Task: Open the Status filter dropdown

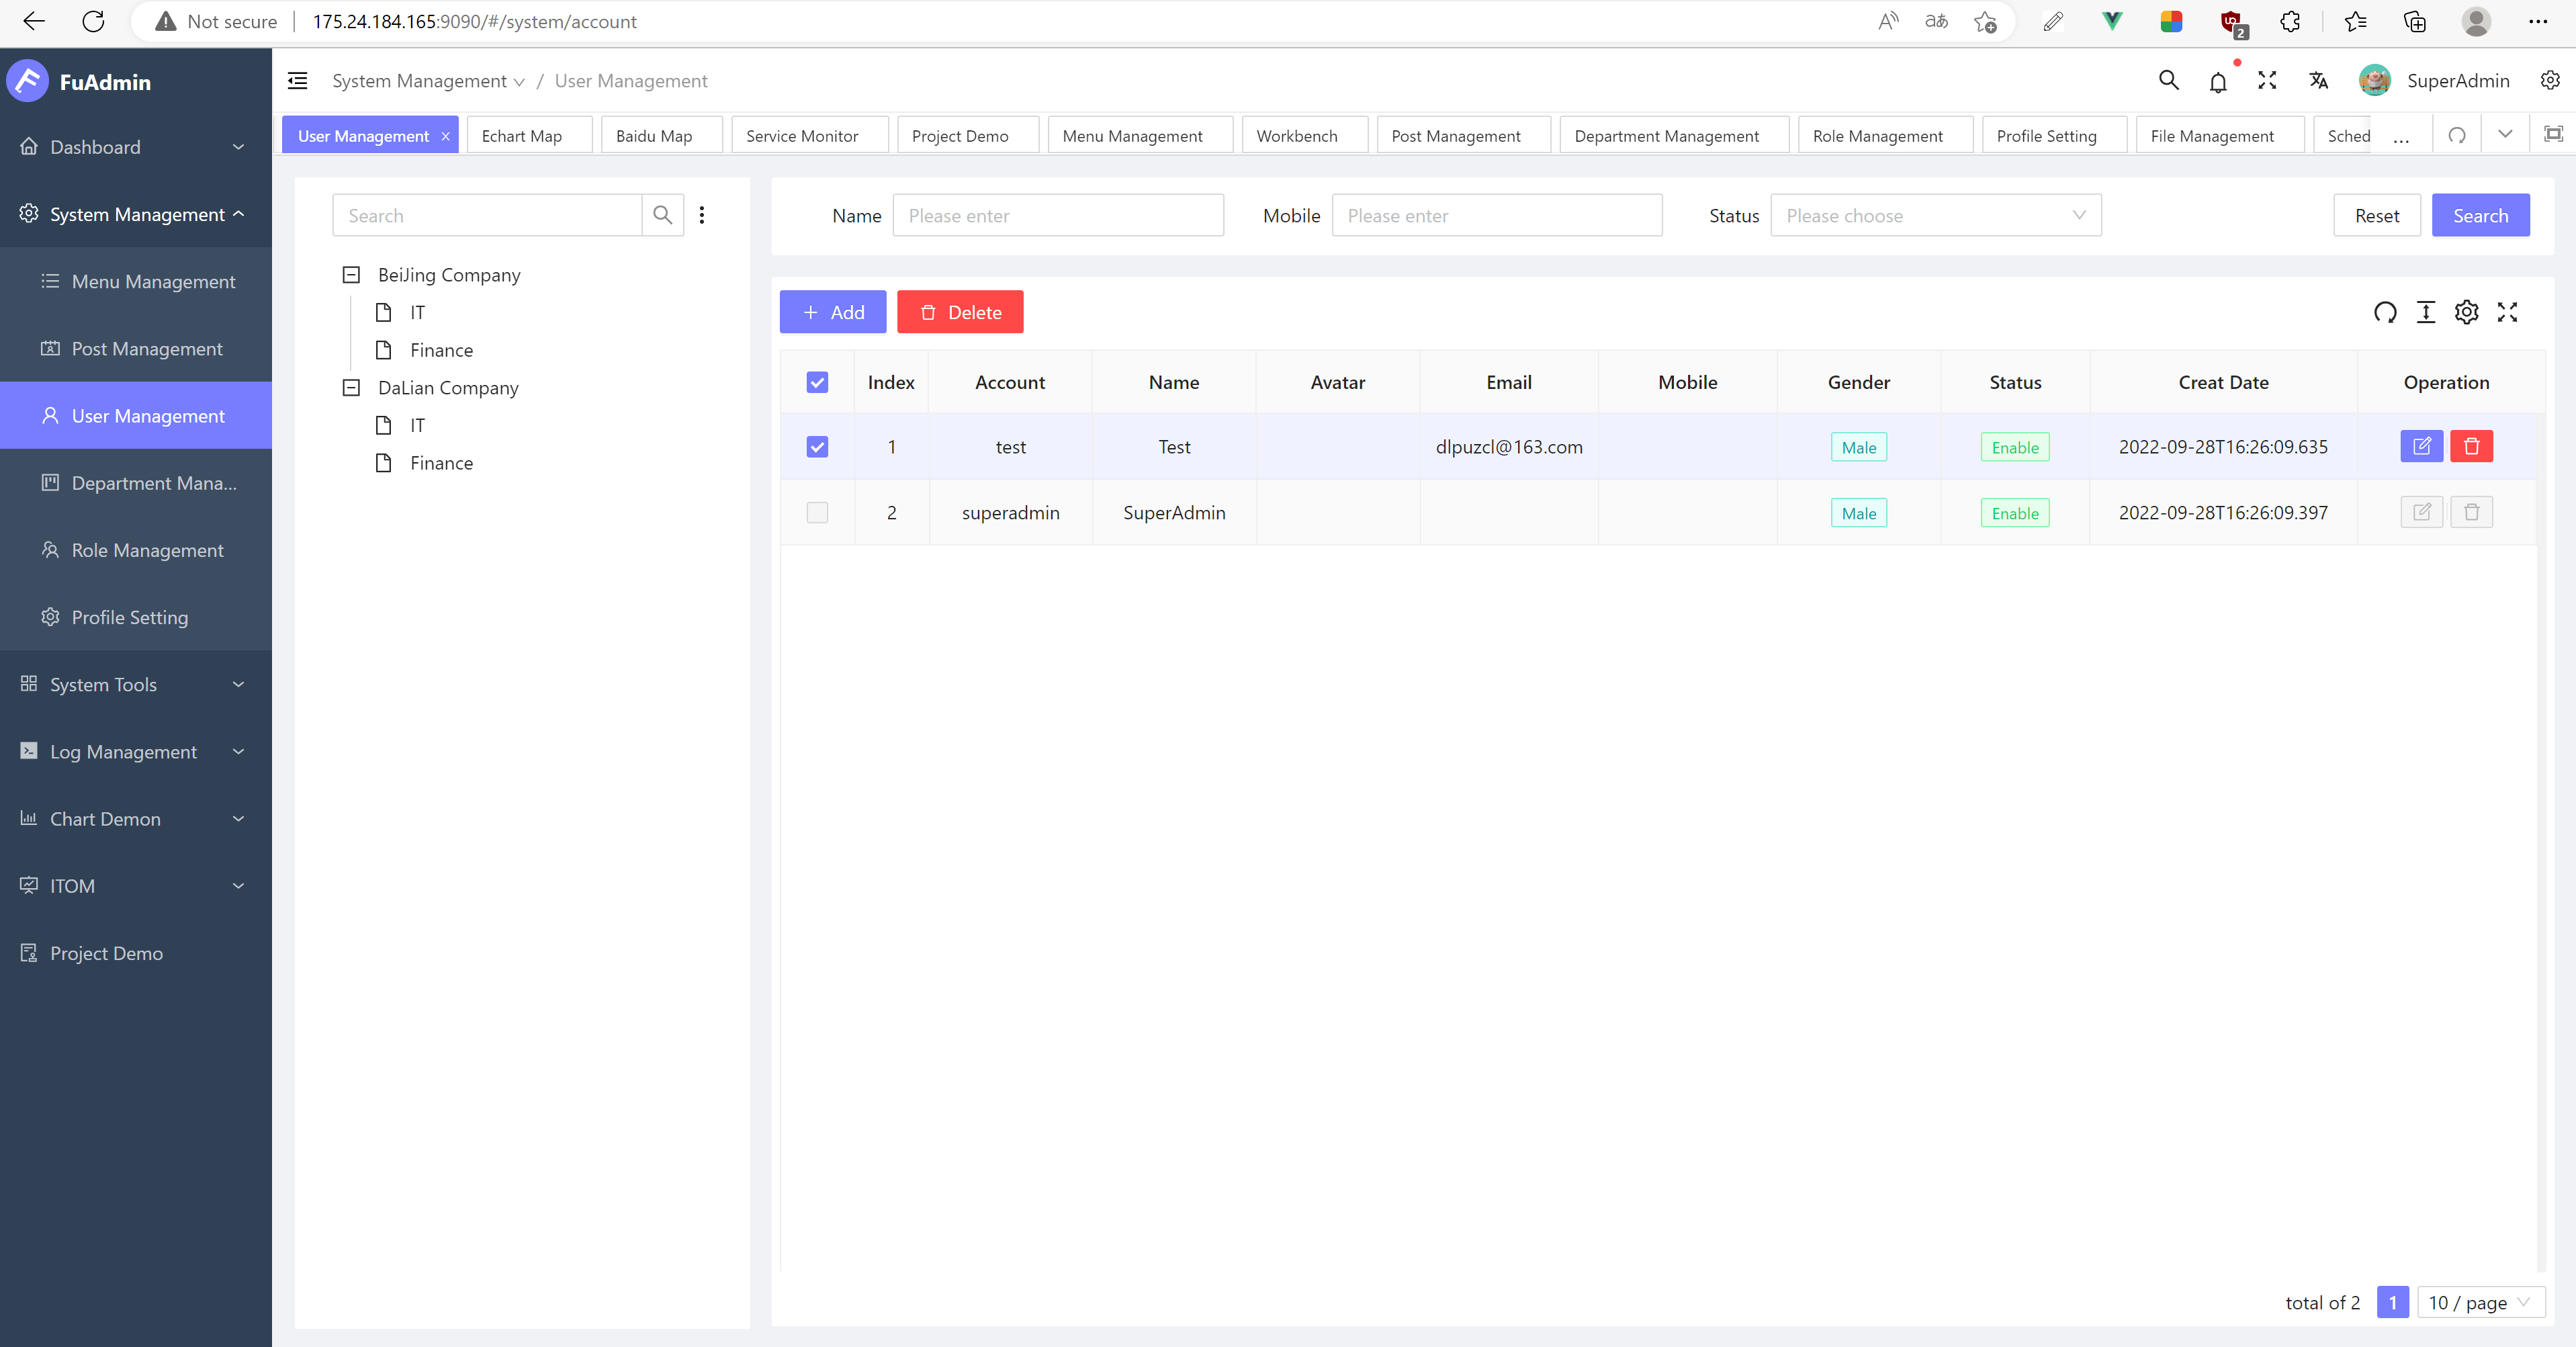Action: click(1935, 216)
